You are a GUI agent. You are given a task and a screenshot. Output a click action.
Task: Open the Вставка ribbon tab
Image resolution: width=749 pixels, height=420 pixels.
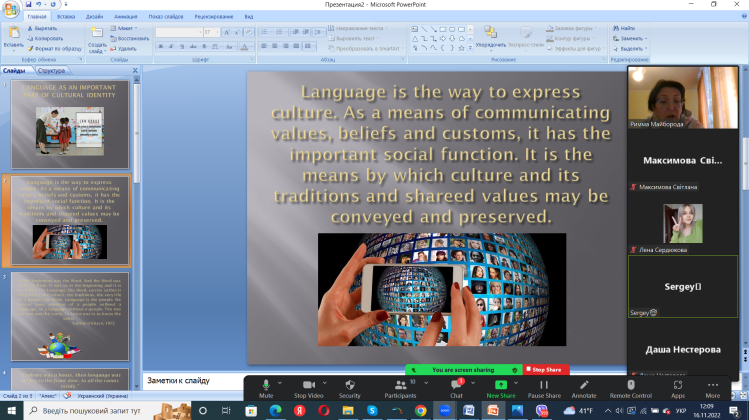(66, 16)
